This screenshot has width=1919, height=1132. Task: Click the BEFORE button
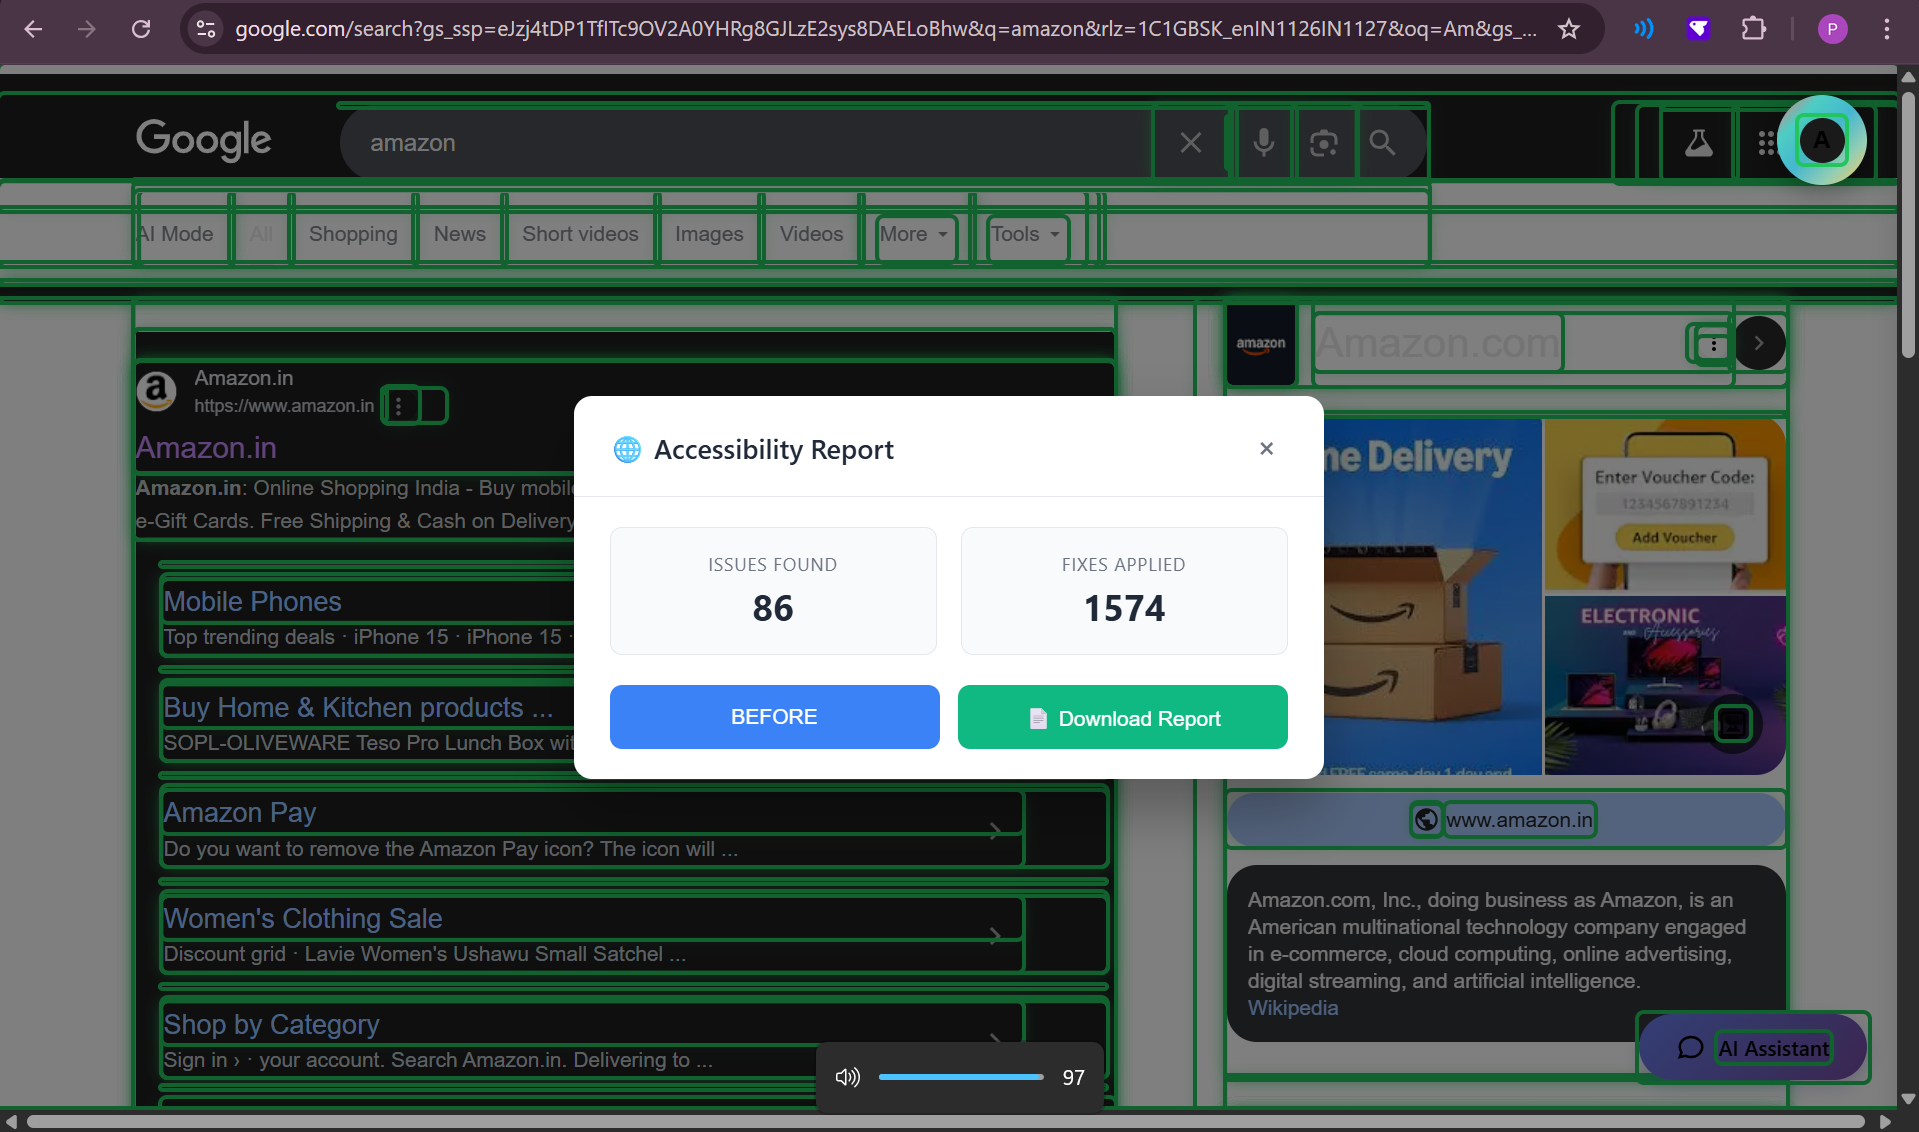774,717
